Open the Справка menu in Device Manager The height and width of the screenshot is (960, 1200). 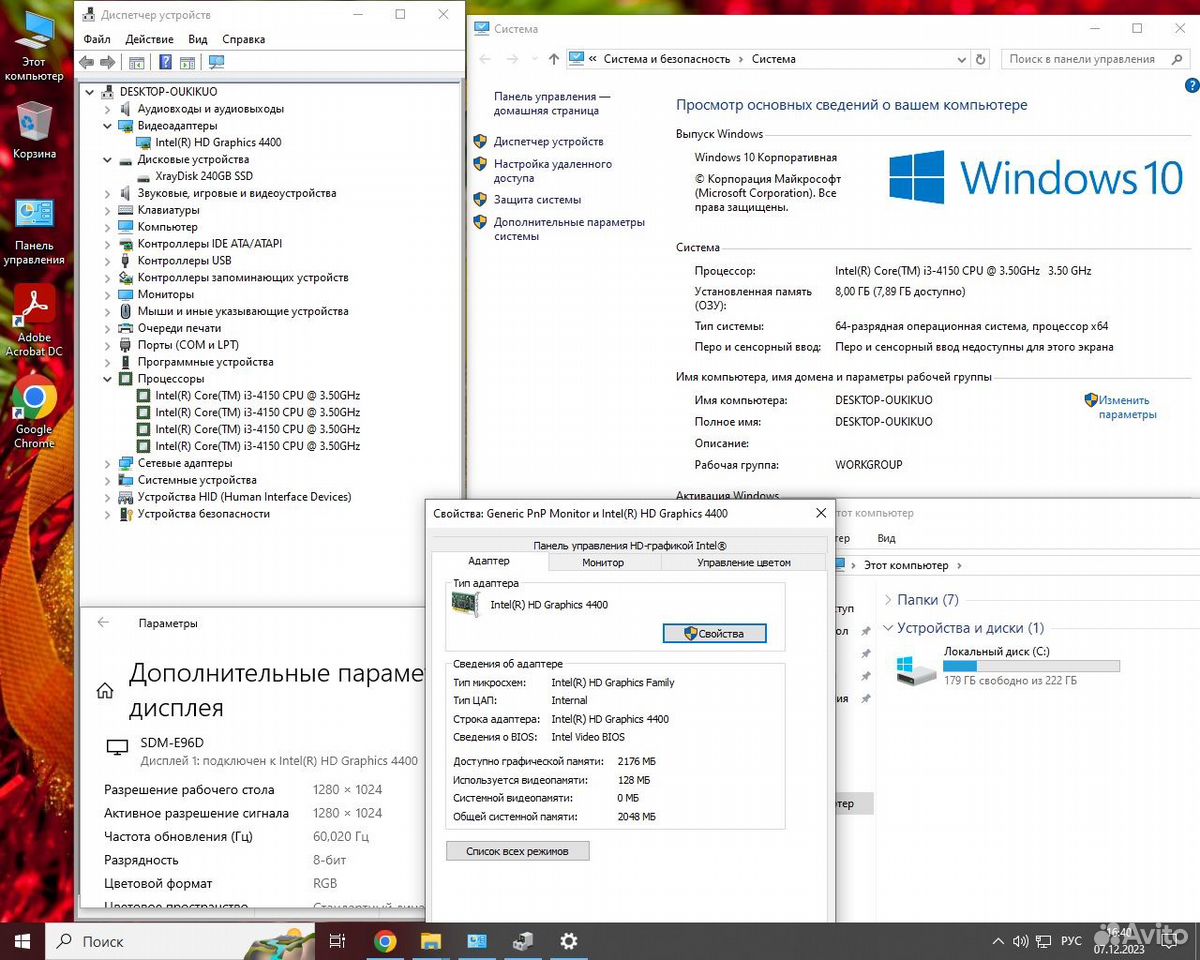tap(243, 39)
